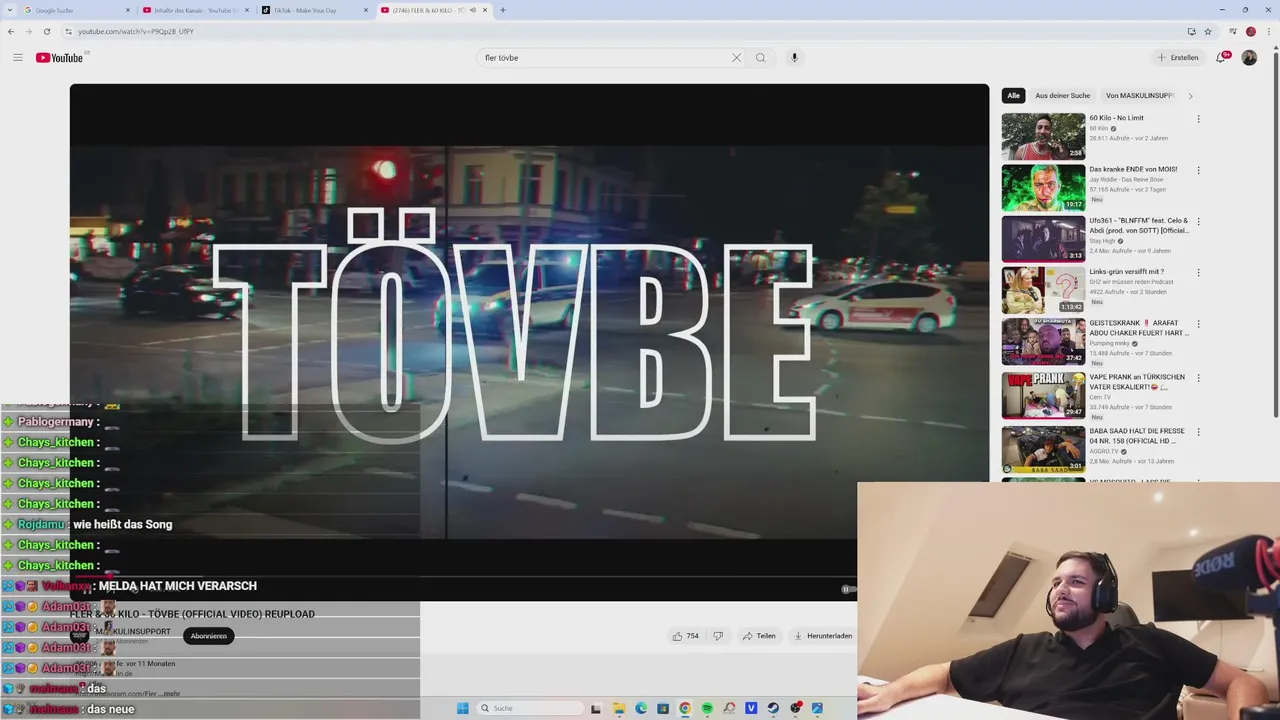Screen dimensions: 1280x720
Task: Click the Teilen share button
Action: pos(759,636)
